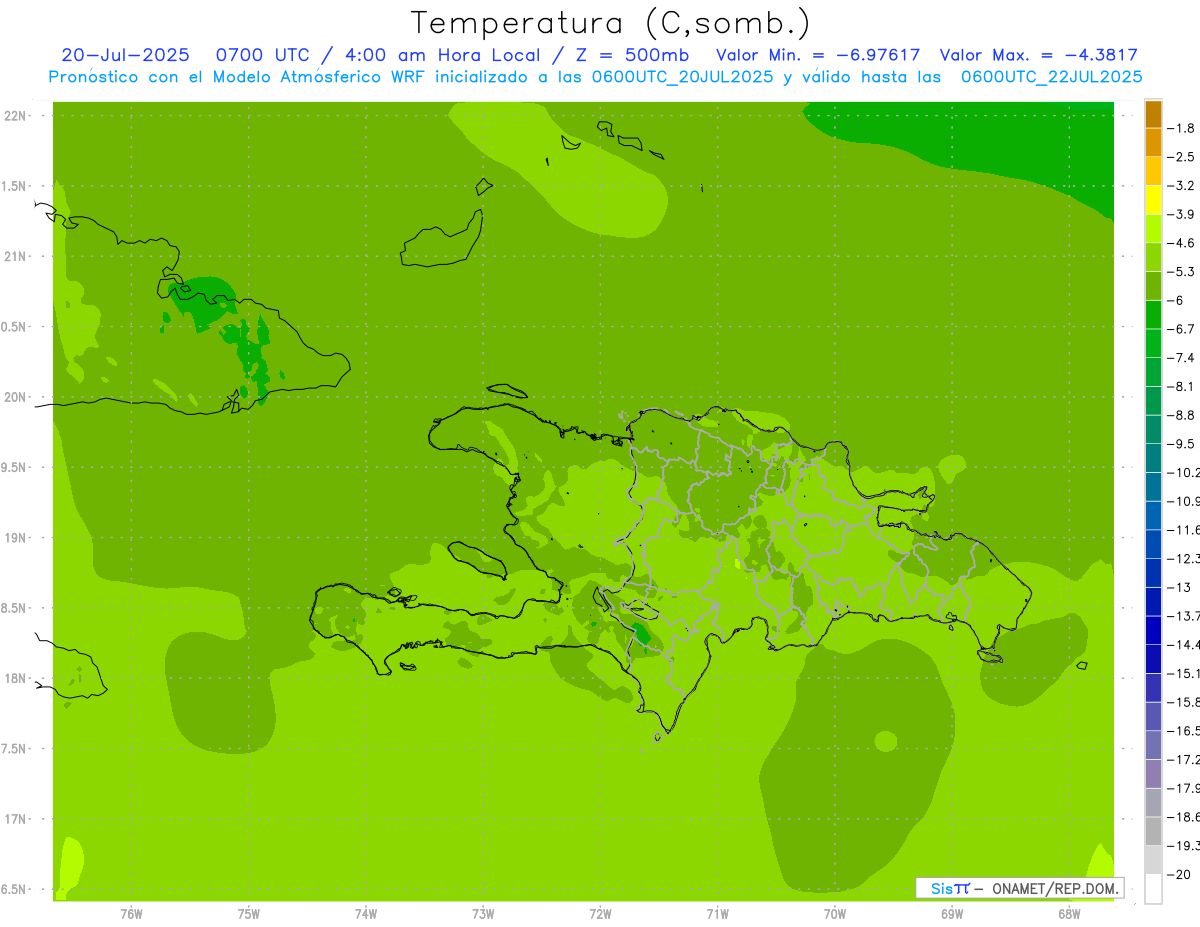Click the '71W' longitude axis label
The image size is (1200, 927).
(717, 914)
